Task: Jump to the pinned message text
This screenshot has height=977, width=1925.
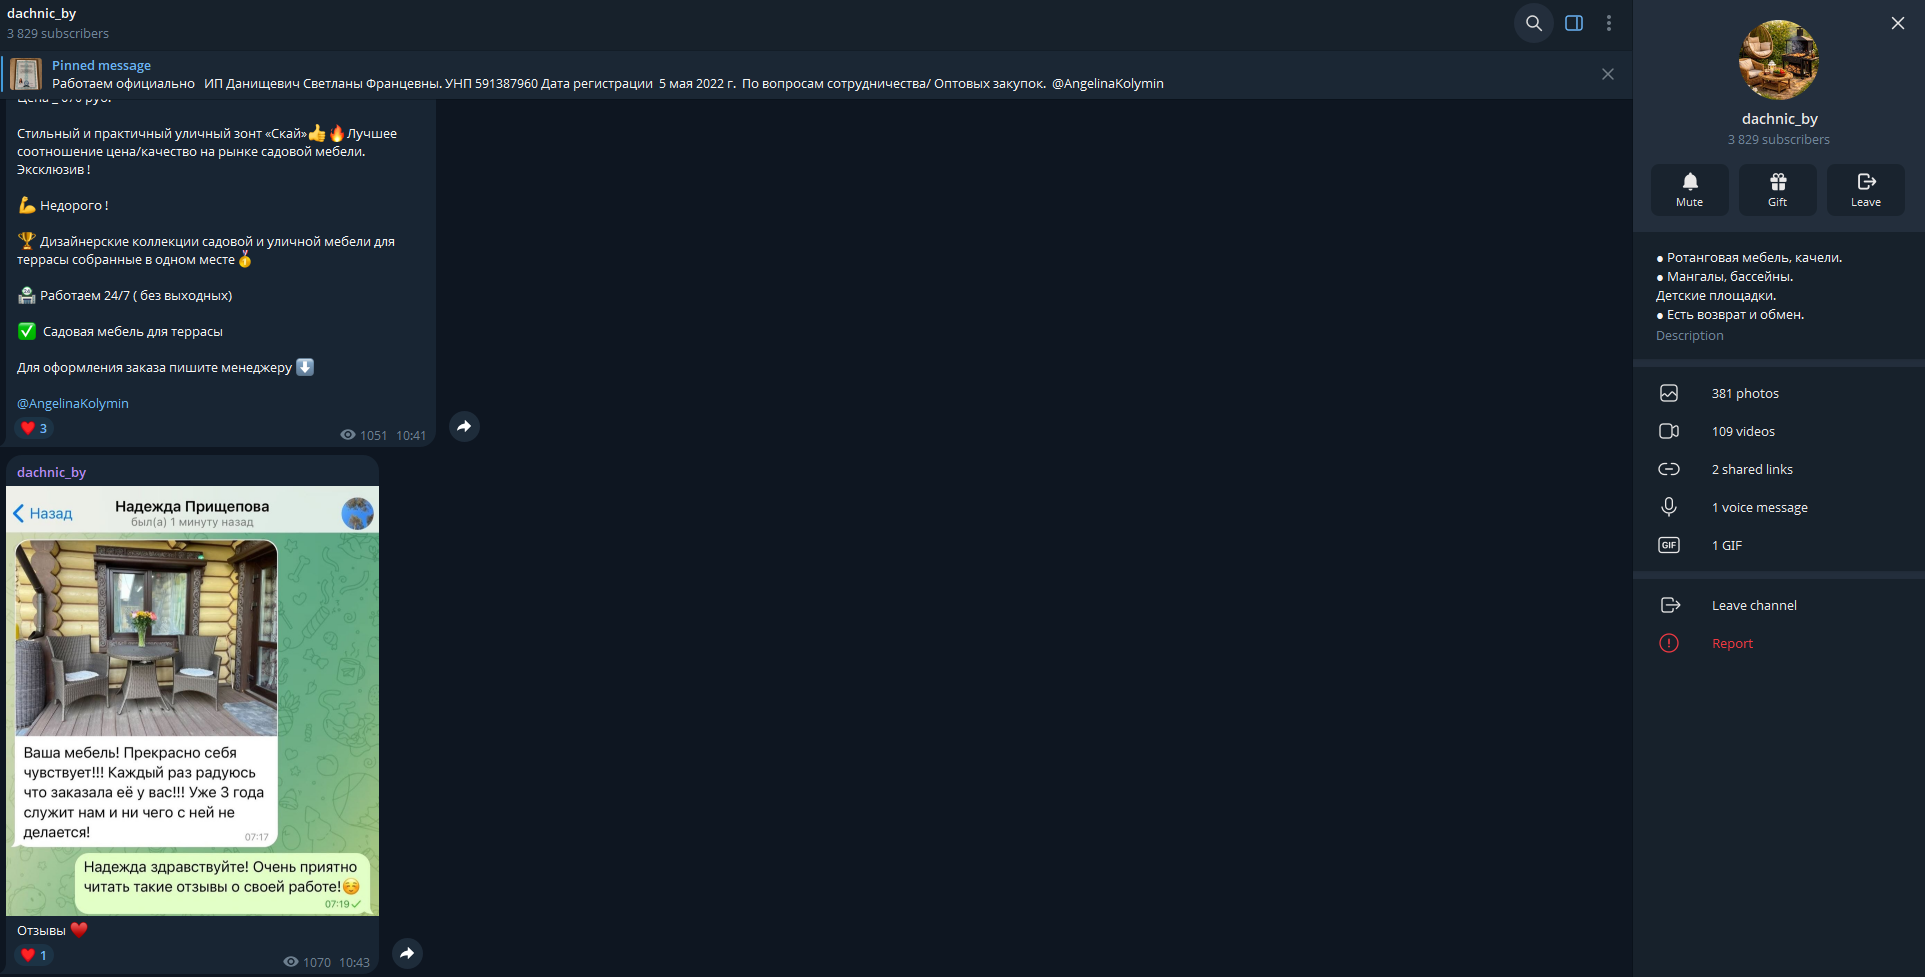Action: [x=607, y=84]
